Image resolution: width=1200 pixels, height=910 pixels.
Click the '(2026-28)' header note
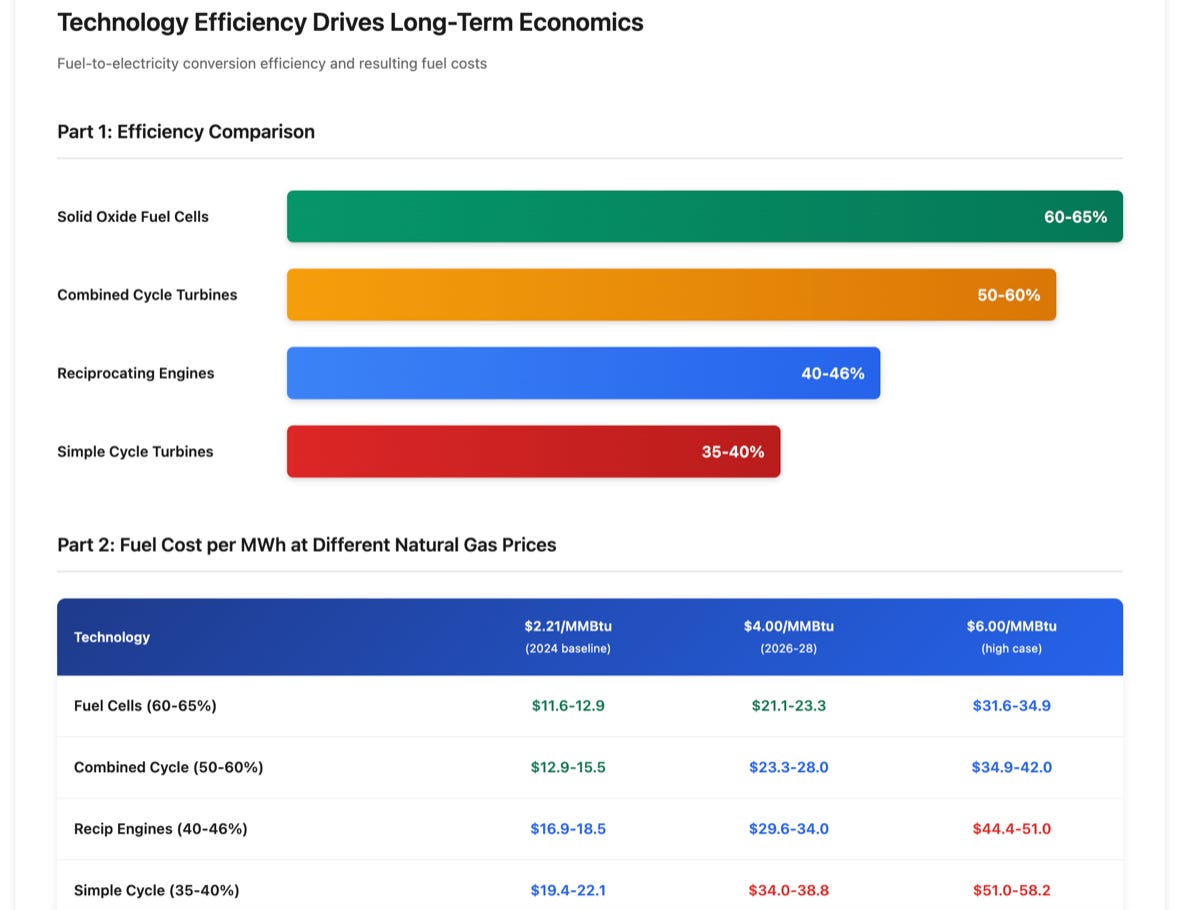789,649
